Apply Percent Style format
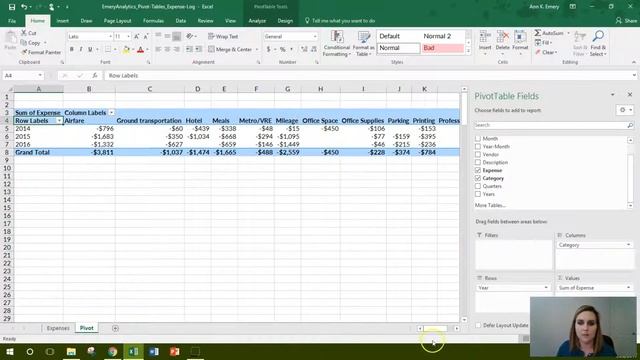The height and width of the screenshot is (360, 640). pos(282,49)
